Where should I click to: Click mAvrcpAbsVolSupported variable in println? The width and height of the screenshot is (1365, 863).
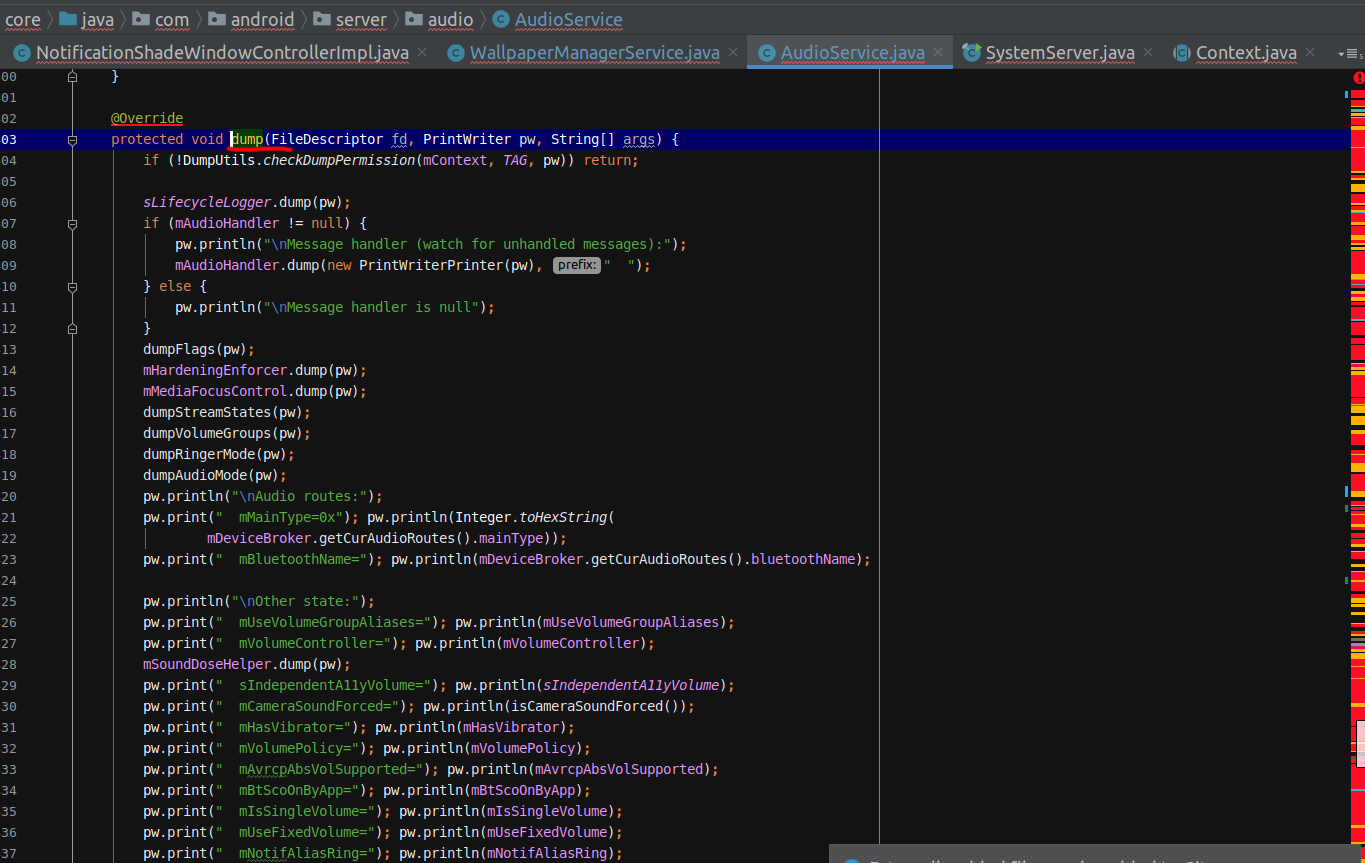coord(619,769)
